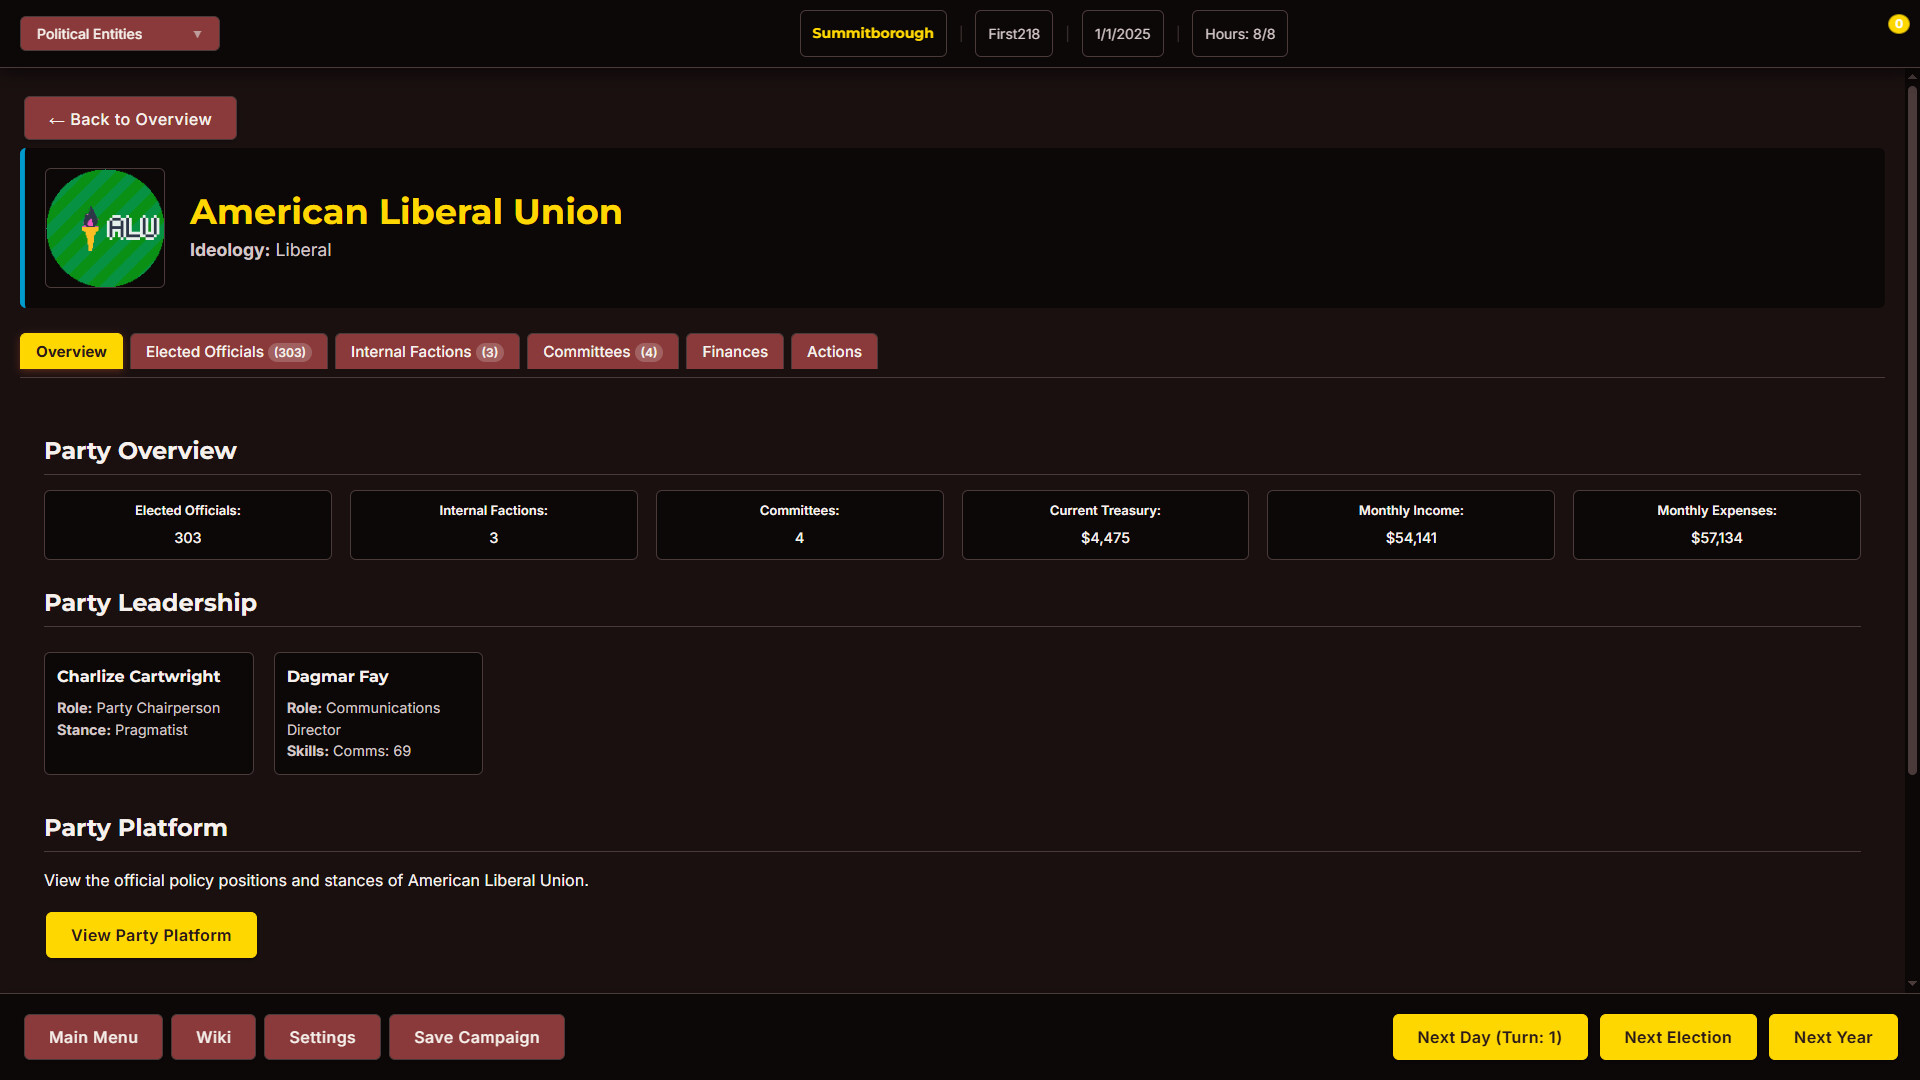
Task: Switch to the Elected Officials tab
Action: [228, 352]
